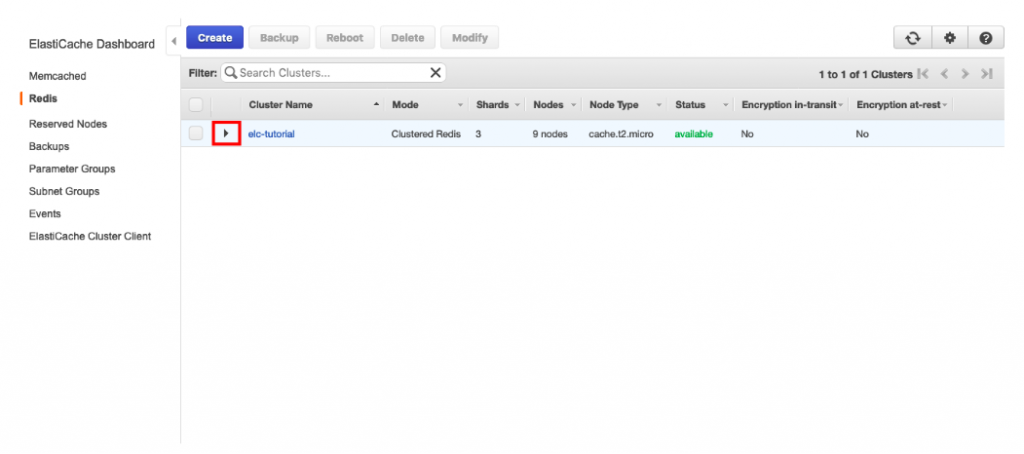This screenshot has height=454, width=1024.
Task: Click the available status text
Action: (x=694, y=134)
